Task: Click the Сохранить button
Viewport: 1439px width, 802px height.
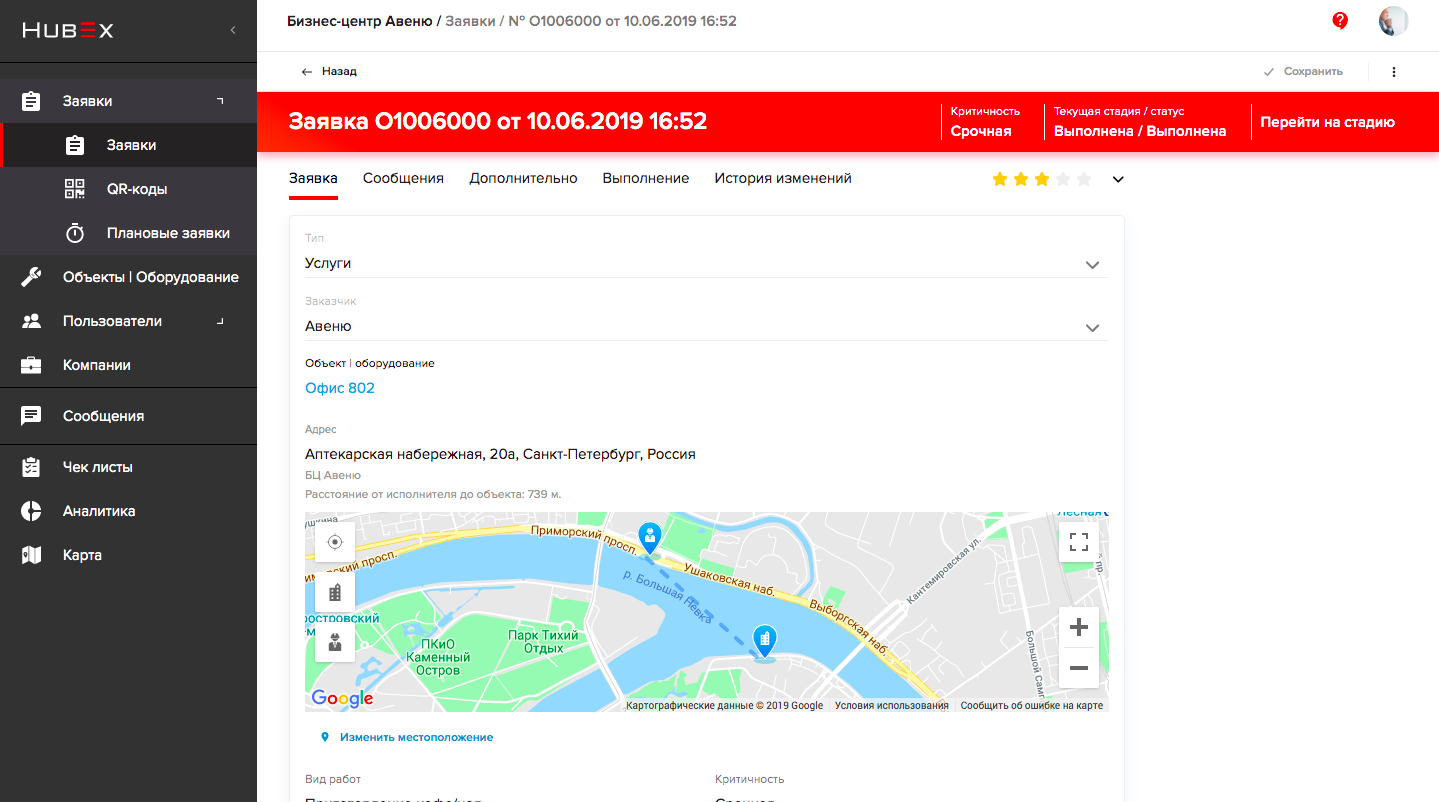Action: 1303,72
